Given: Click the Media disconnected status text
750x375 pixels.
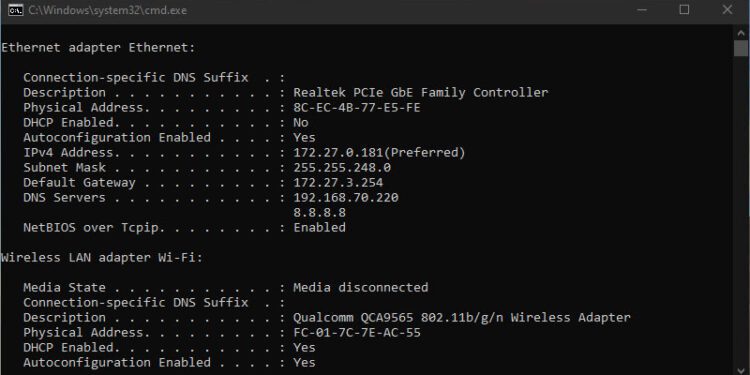Looking at the screenshot, I should (361, 287).
